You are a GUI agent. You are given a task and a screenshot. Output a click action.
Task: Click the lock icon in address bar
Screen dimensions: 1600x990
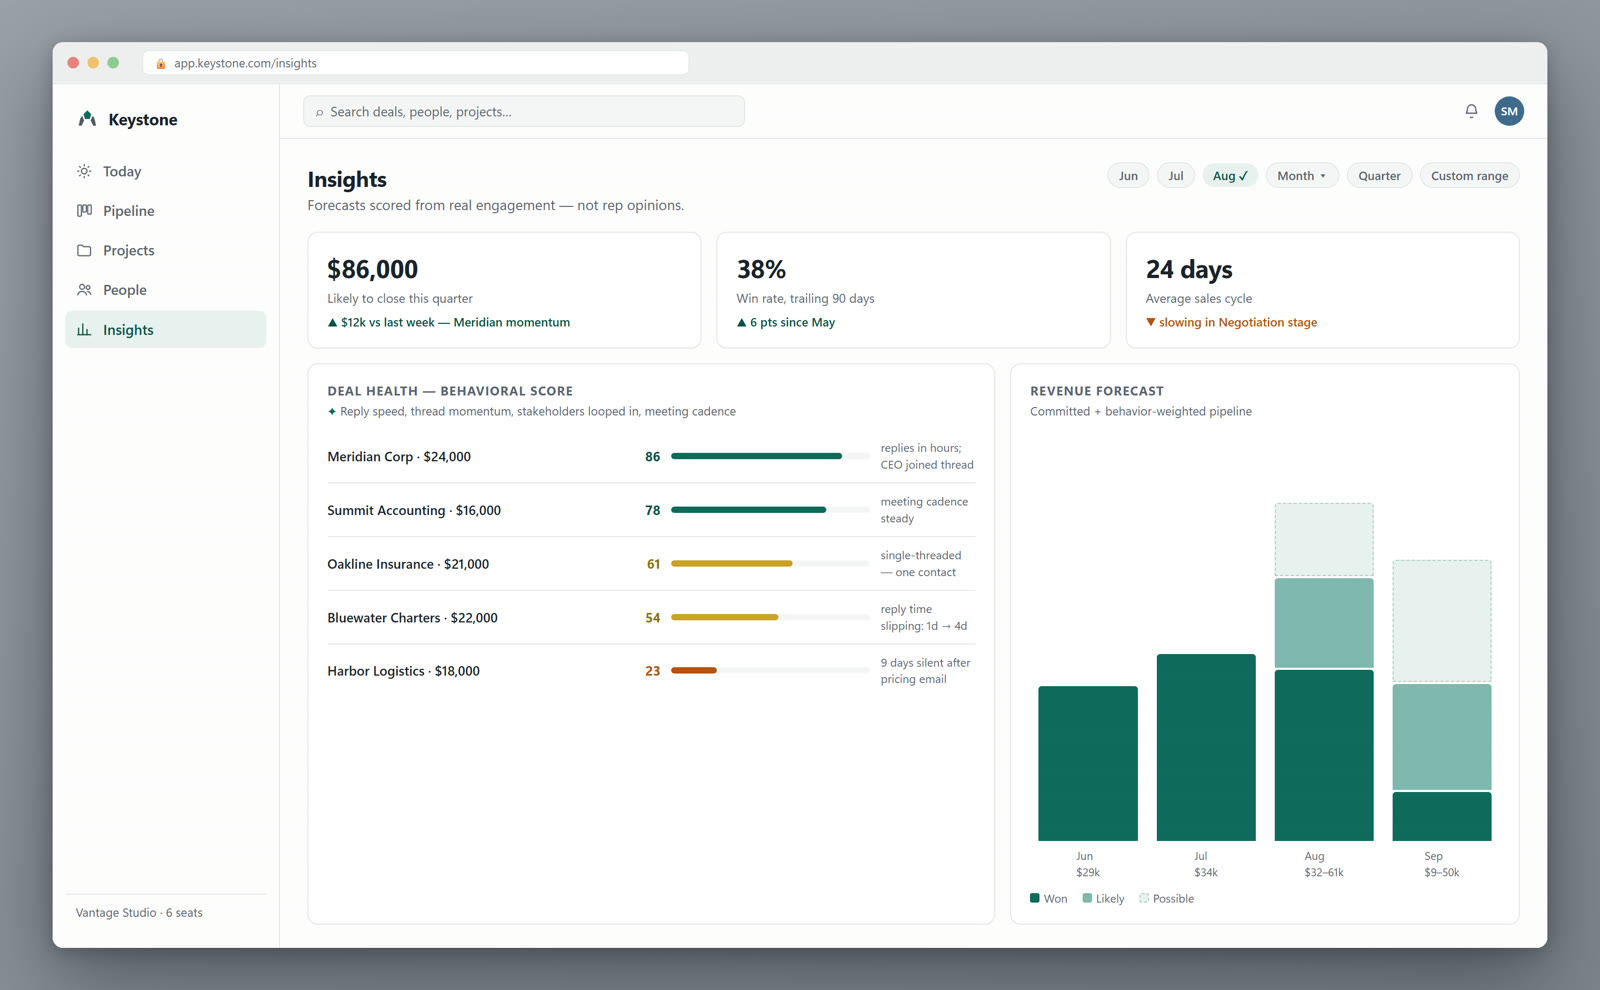(x=161, y=63)
